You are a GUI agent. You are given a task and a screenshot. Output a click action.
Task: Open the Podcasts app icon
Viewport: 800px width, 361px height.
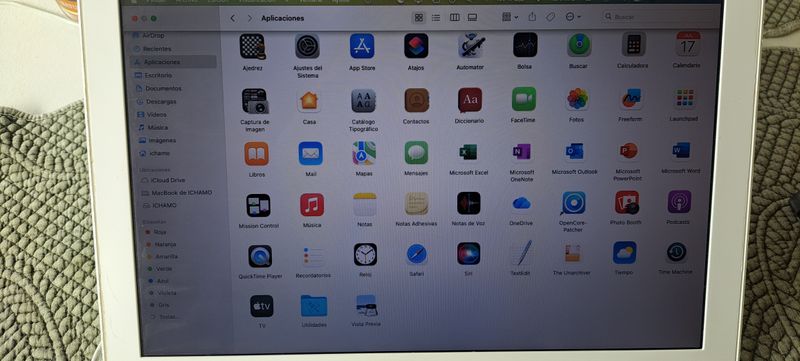[x=679, y=201]
